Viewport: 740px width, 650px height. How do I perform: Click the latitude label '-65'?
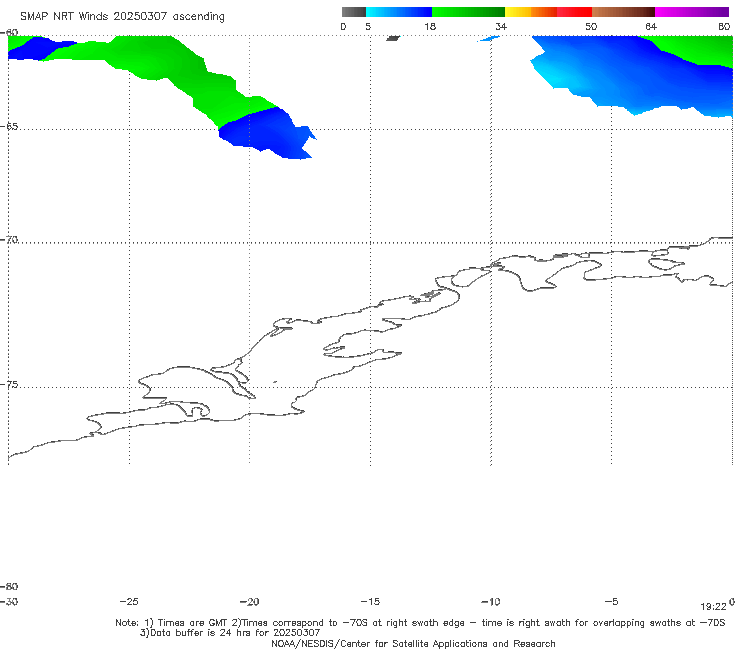(x=9, y=127)
